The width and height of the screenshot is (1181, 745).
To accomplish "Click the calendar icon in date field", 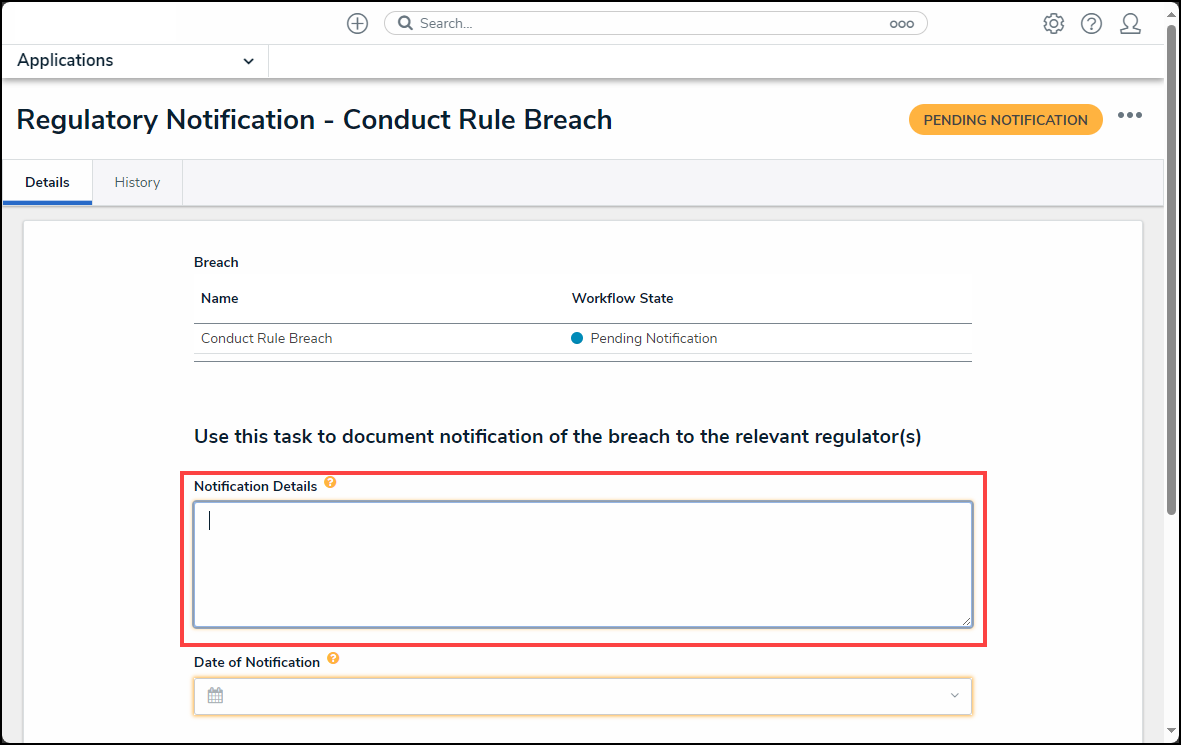I will point(215,695).
